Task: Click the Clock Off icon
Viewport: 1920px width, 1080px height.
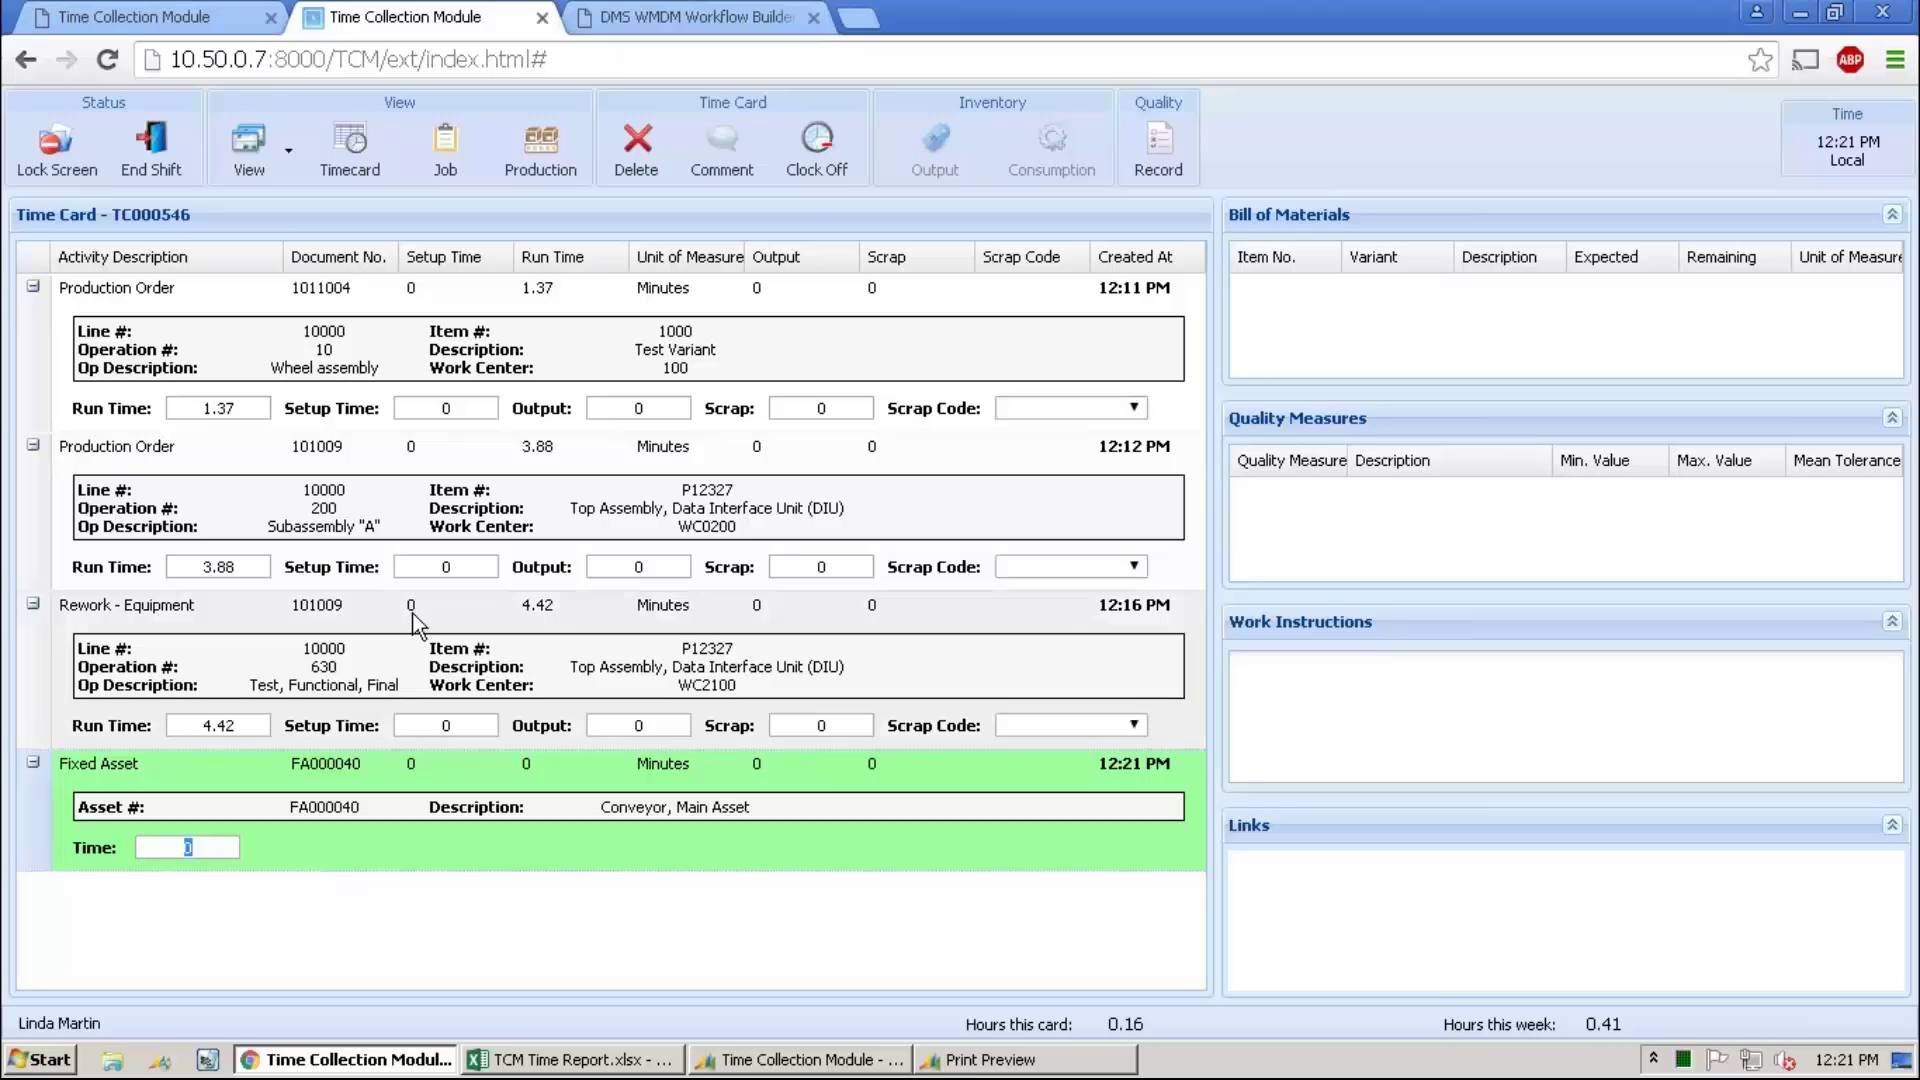Action: click(816, 142)
